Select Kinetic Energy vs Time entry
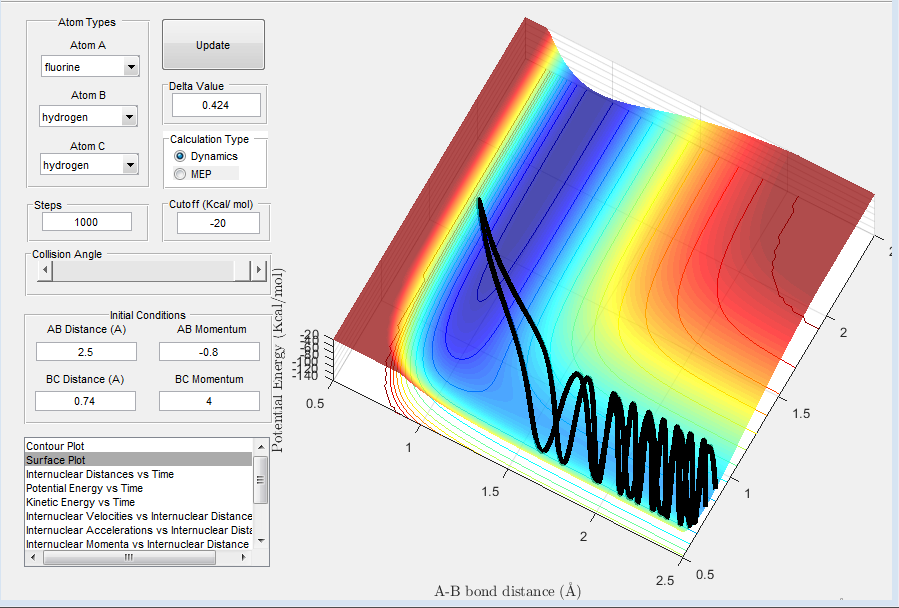 pos(138,502)
